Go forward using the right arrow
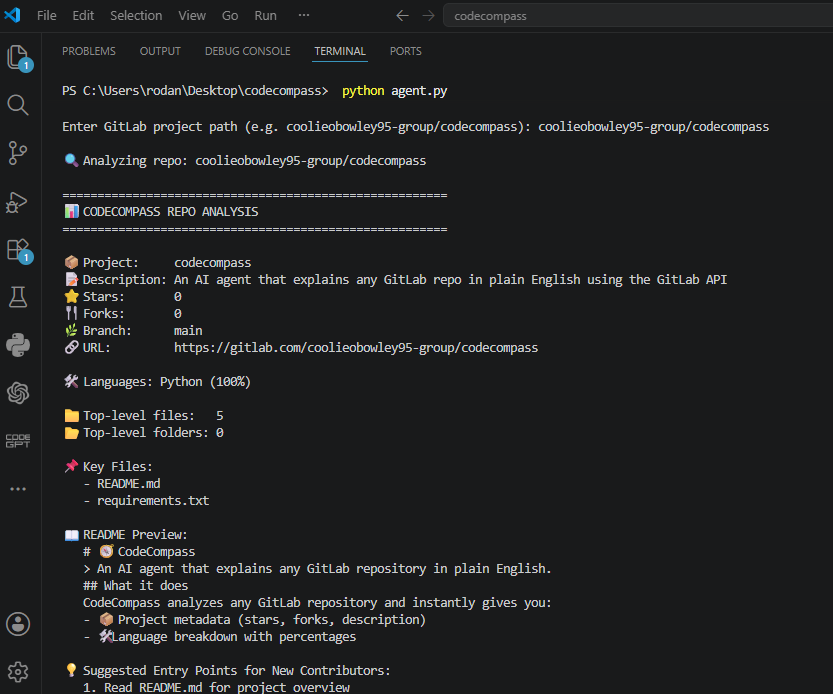833x694 pixels. 428,16
